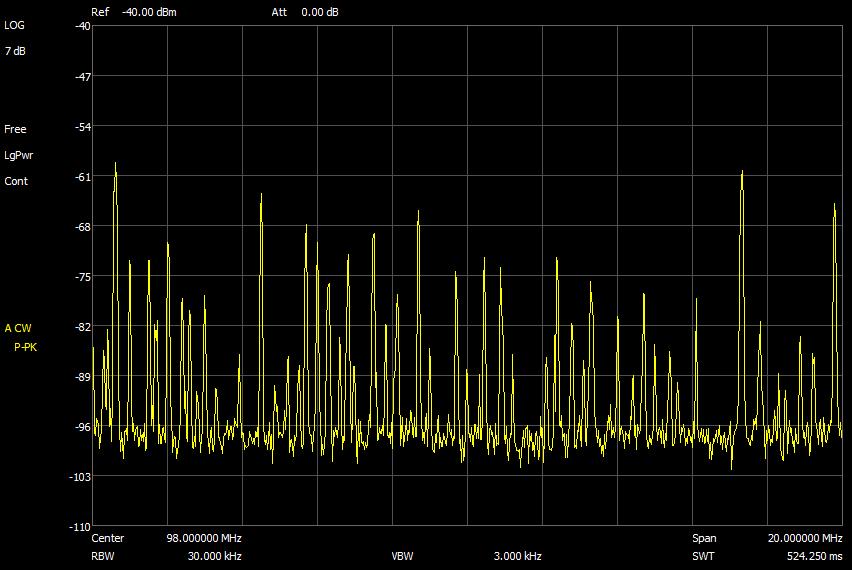
Task: Click the -89 y-axis tick label
Action: click(83, 377)
